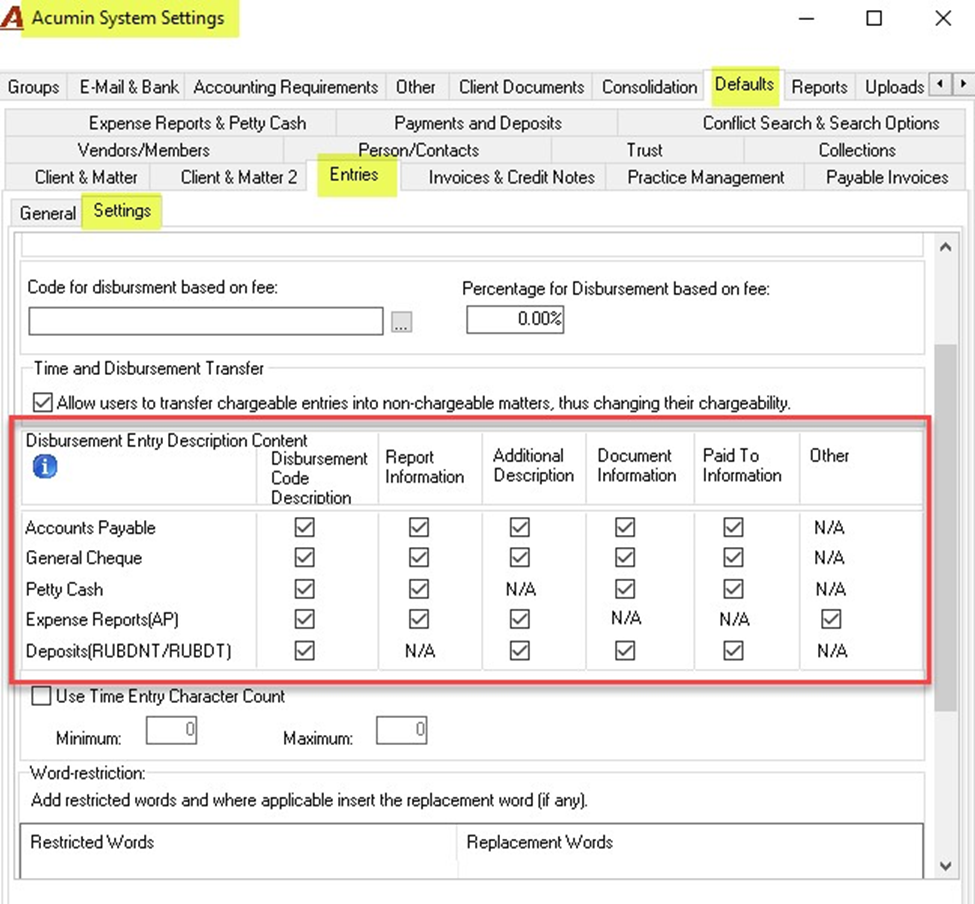Click the scroll down arrow of settings panel
Screen dimensions: 975x904
[x=946, y=866]
